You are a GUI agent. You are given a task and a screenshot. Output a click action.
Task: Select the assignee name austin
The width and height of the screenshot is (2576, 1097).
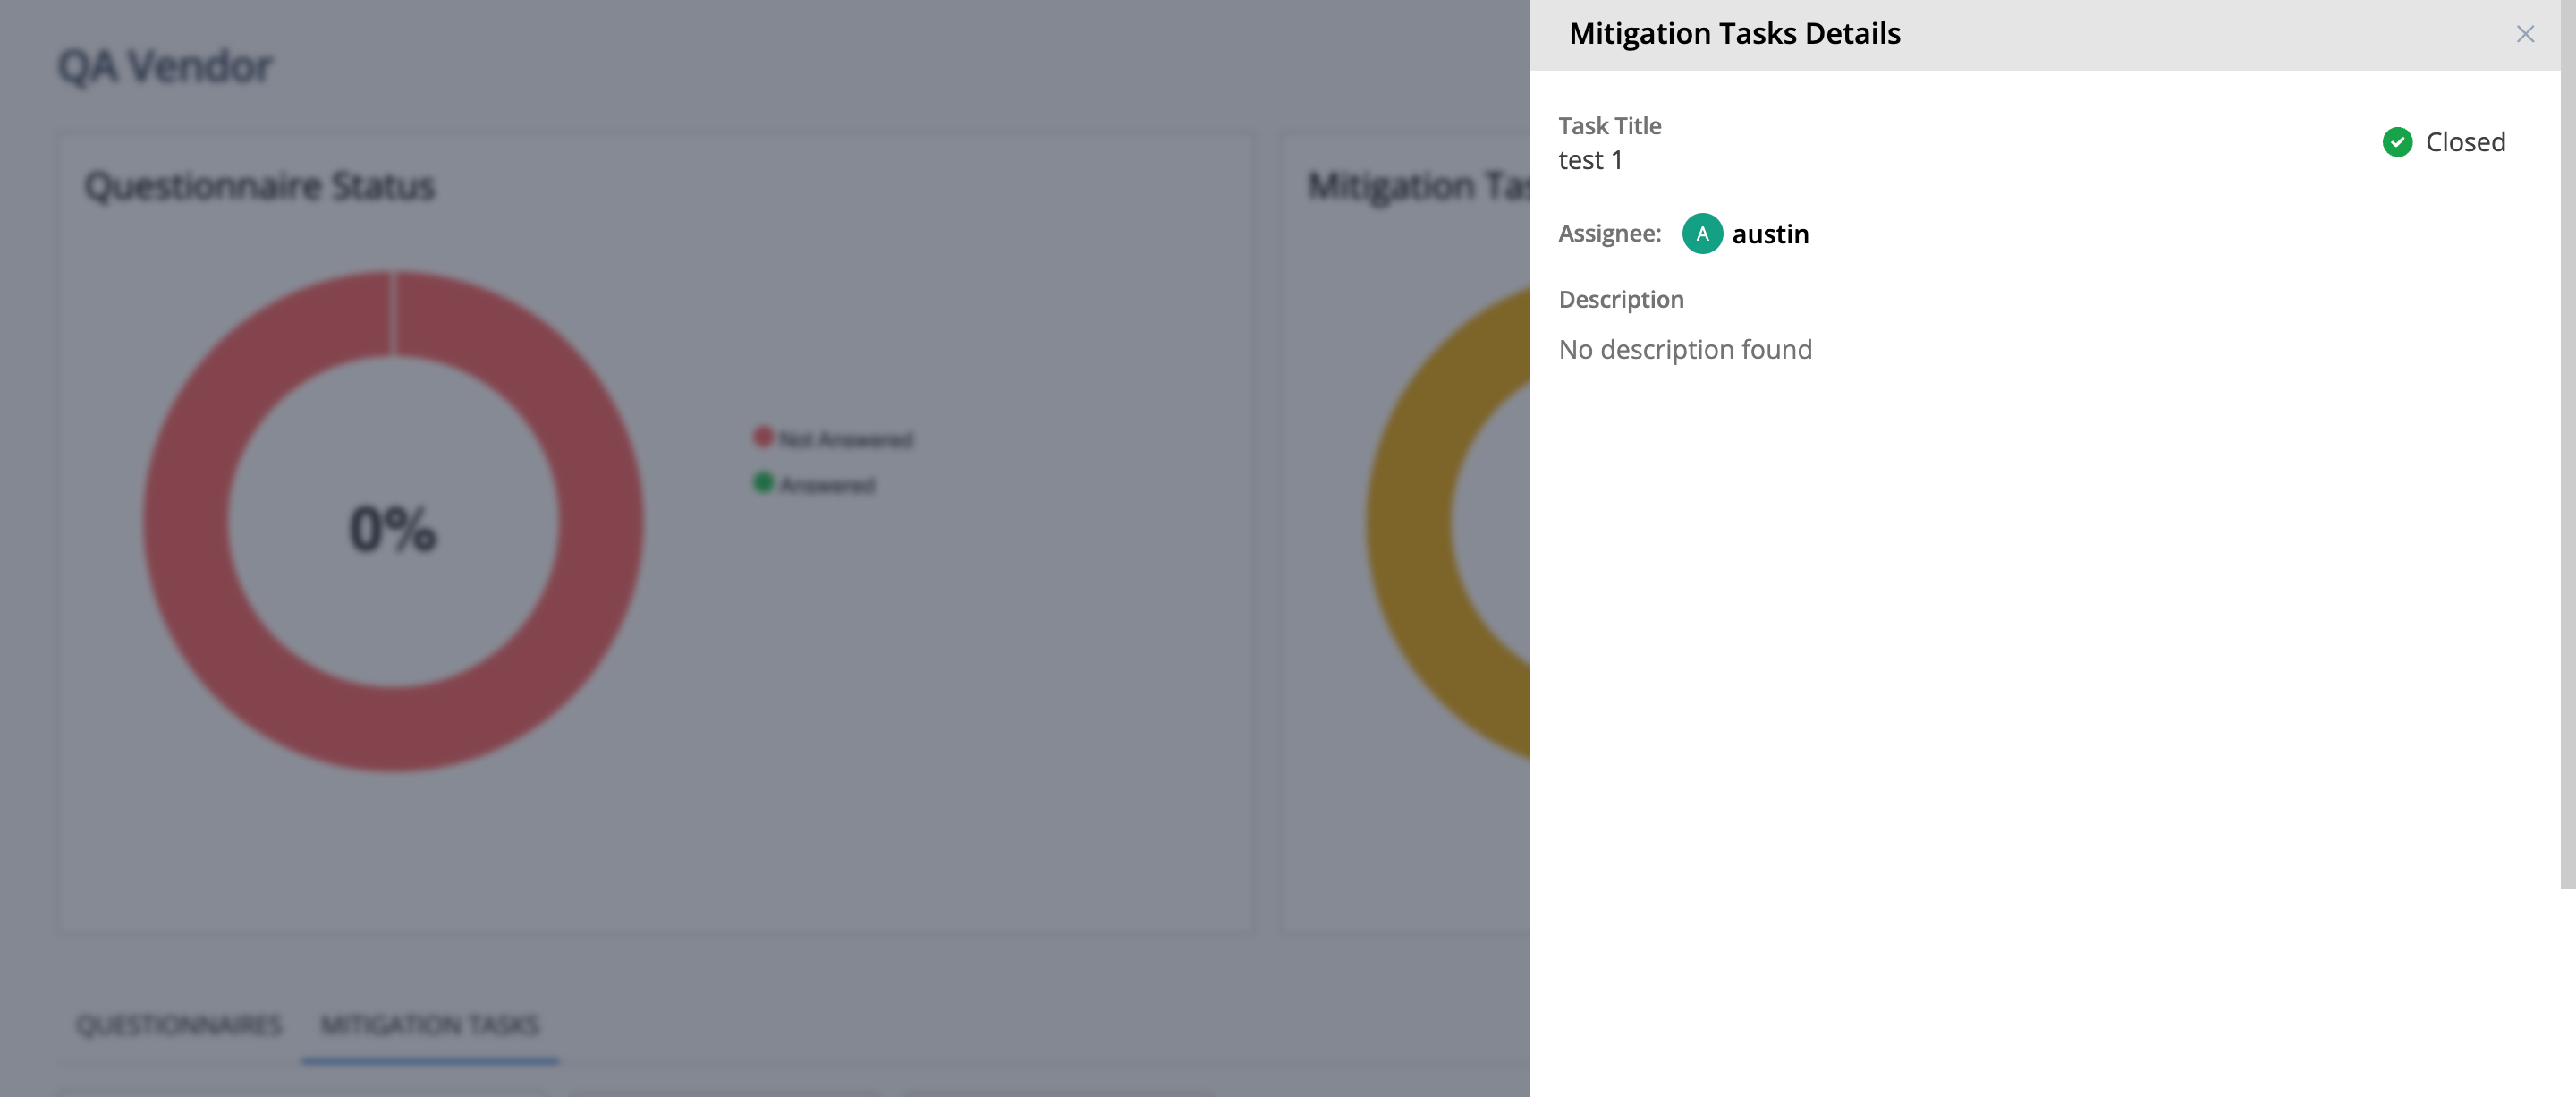(1770, 234)
